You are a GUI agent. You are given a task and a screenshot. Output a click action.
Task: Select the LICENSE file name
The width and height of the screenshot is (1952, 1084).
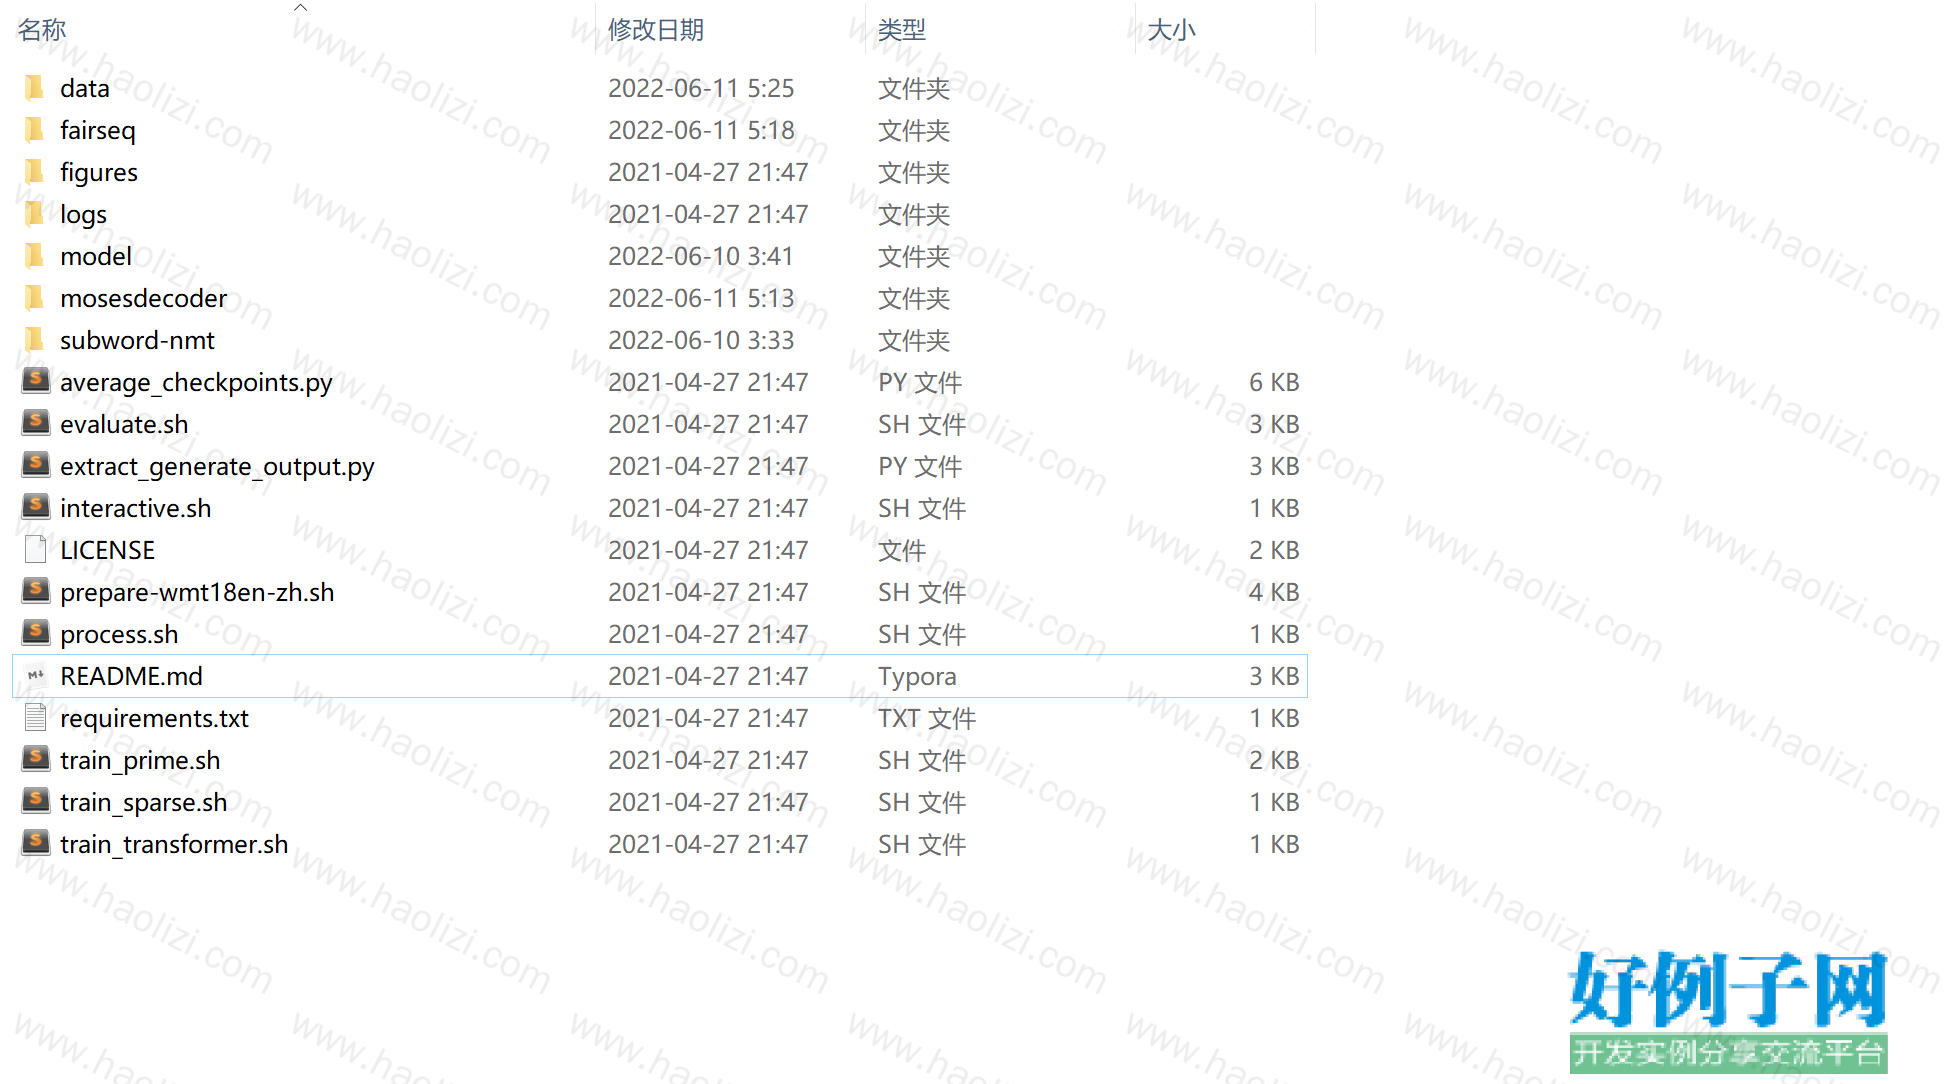coord(108,551)
